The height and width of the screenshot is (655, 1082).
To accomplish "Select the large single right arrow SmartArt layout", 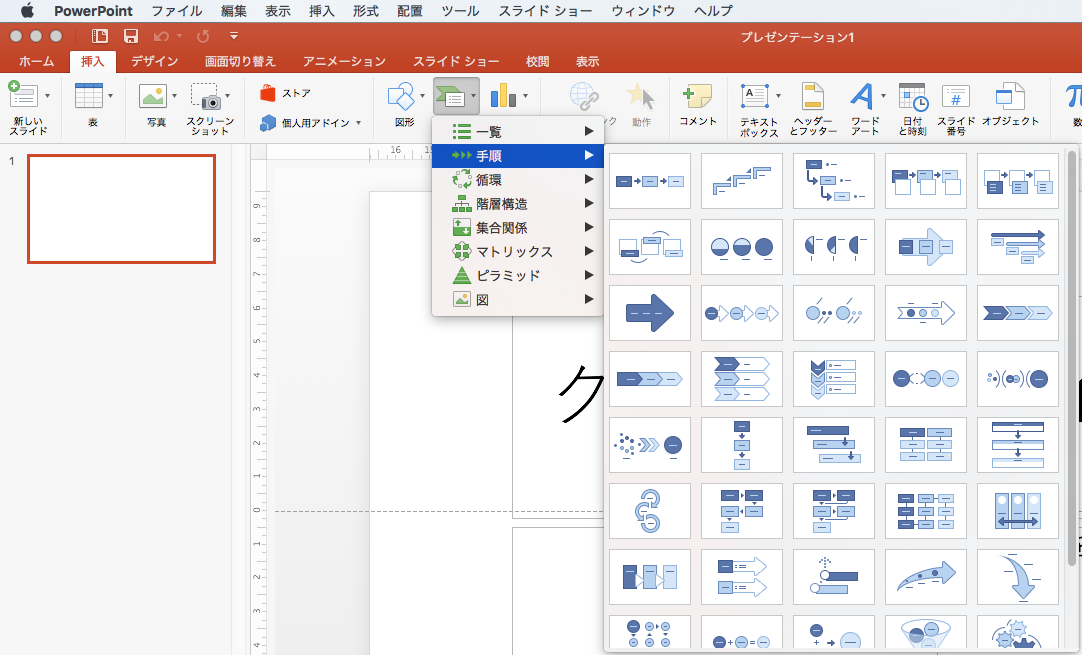I will [x=649, y=313].
